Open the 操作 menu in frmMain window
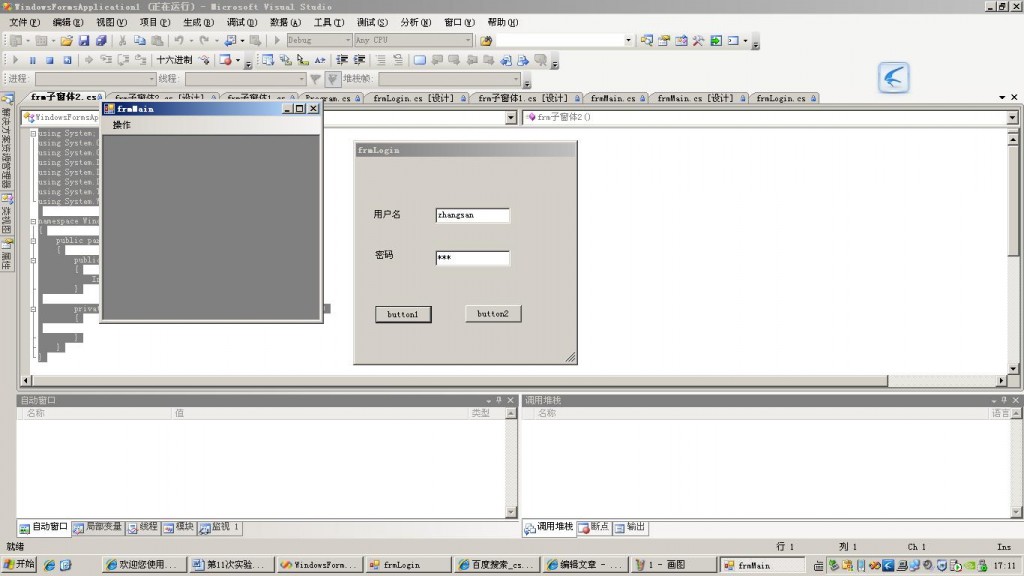 [x=122, y=125]
